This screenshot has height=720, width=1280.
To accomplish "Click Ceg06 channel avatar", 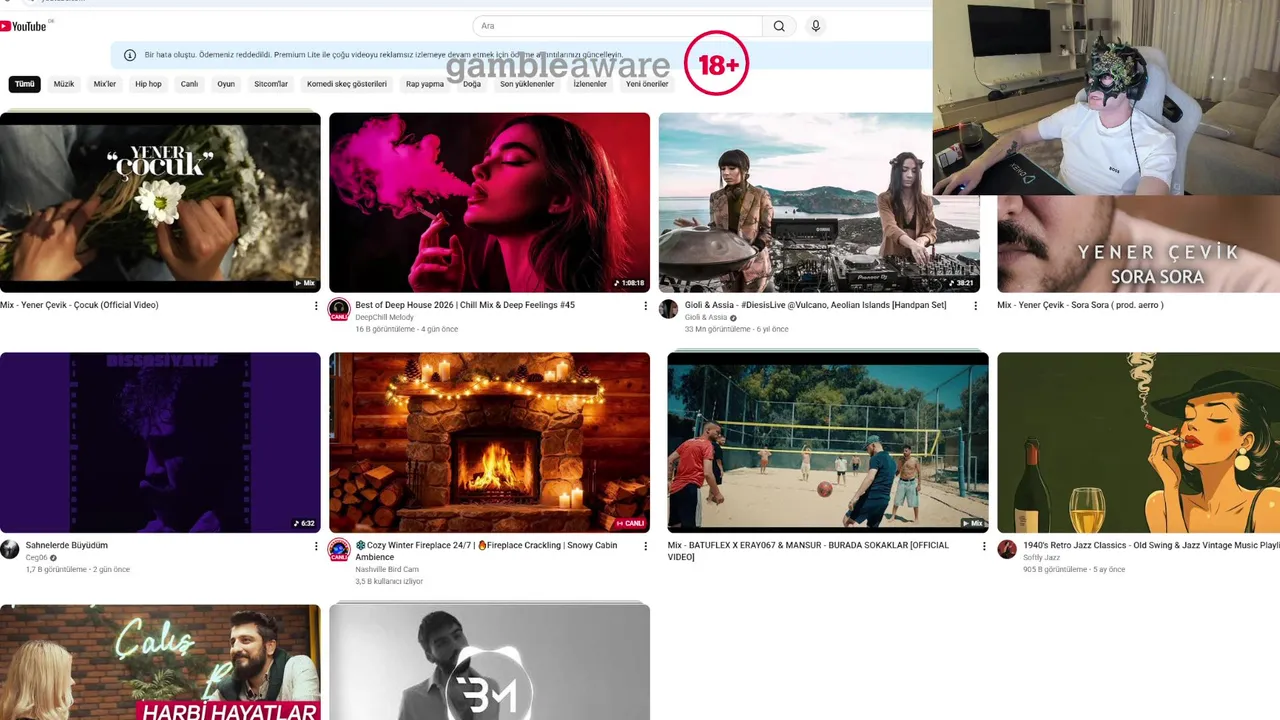I will [x=10, y=549].
